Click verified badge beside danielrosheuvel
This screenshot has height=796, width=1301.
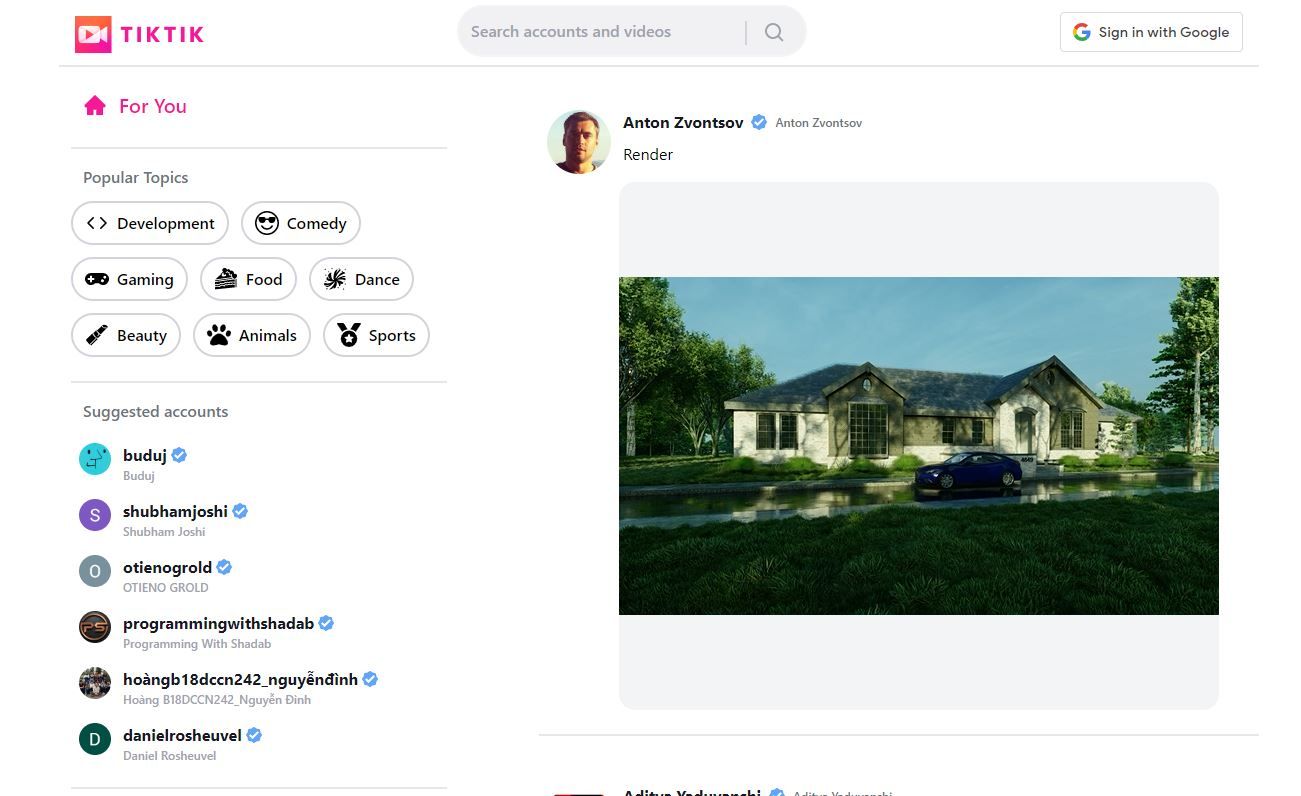click(x=254, y=735)
